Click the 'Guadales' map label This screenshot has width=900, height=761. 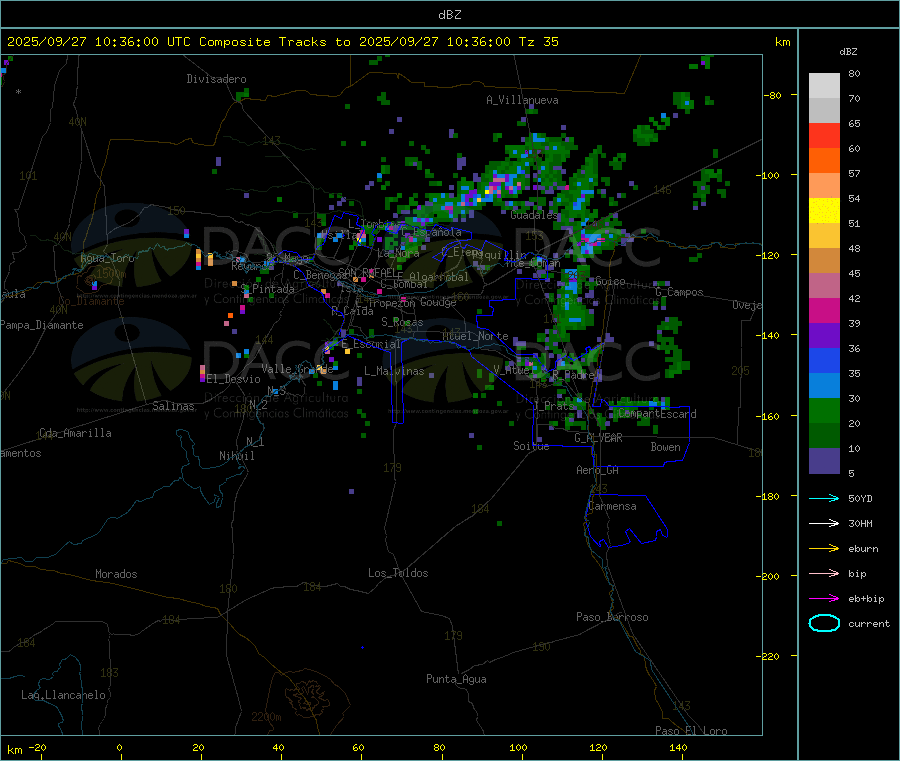pyautogui.click(x=534, y=215)
